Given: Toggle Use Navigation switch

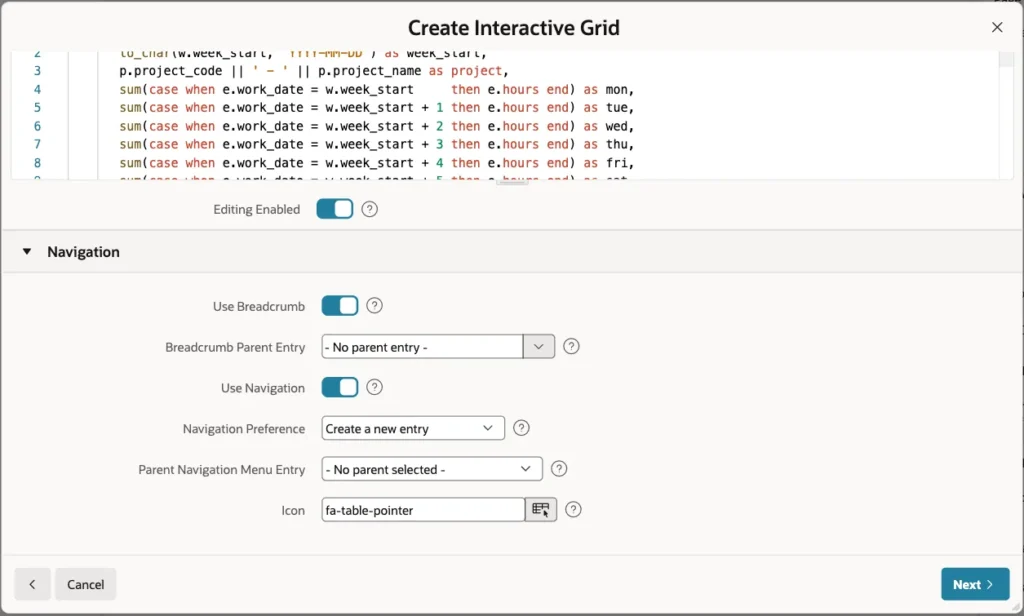Looking at the screenshot, I should pos(340,387).
